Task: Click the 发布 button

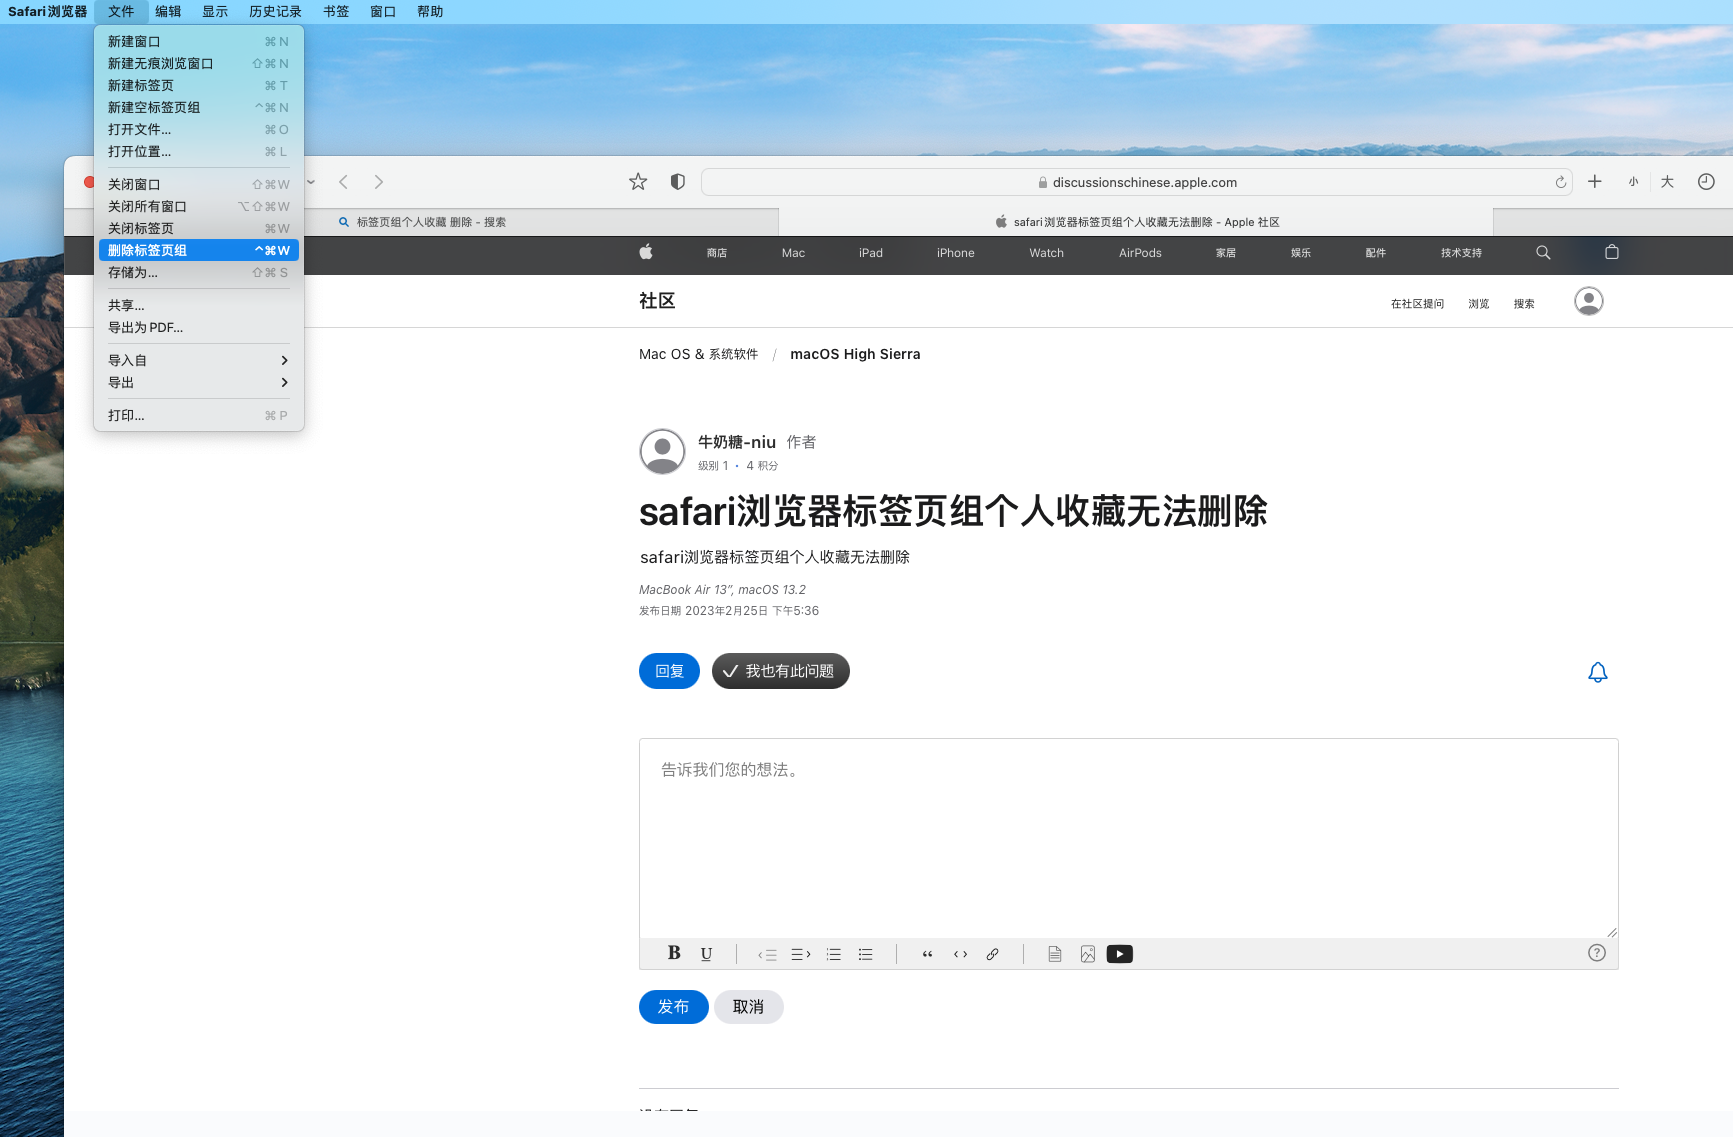Action: 674,1007
